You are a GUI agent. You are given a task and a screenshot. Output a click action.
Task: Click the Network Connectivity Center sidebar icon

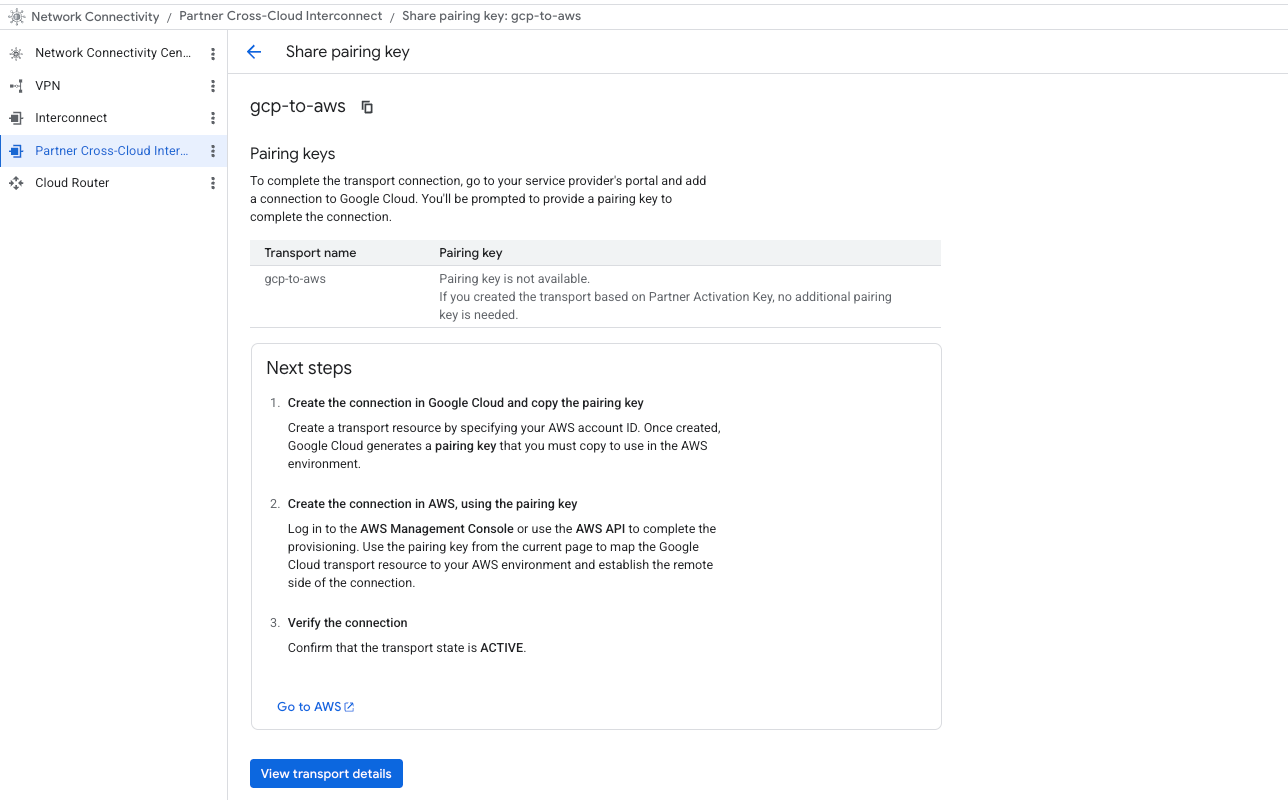coord(16,53)
